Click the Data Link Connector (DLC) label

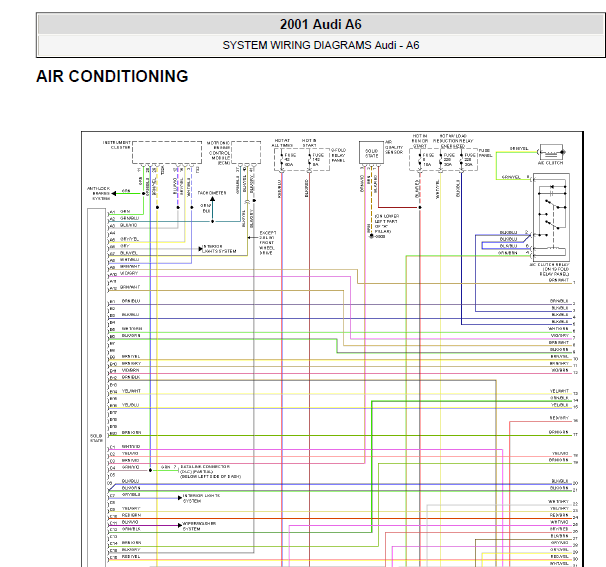[211, 472]
